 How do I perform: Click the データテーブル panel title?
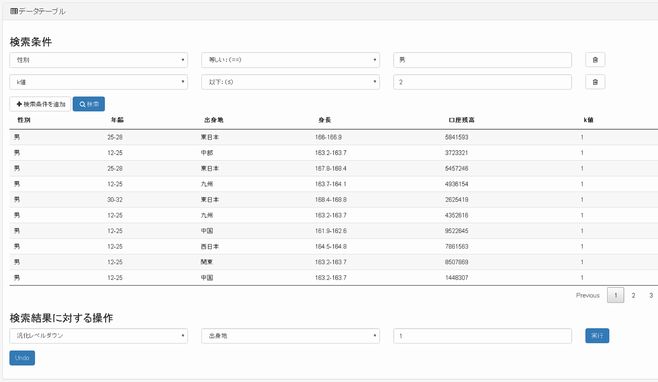[x=42, y=11]
